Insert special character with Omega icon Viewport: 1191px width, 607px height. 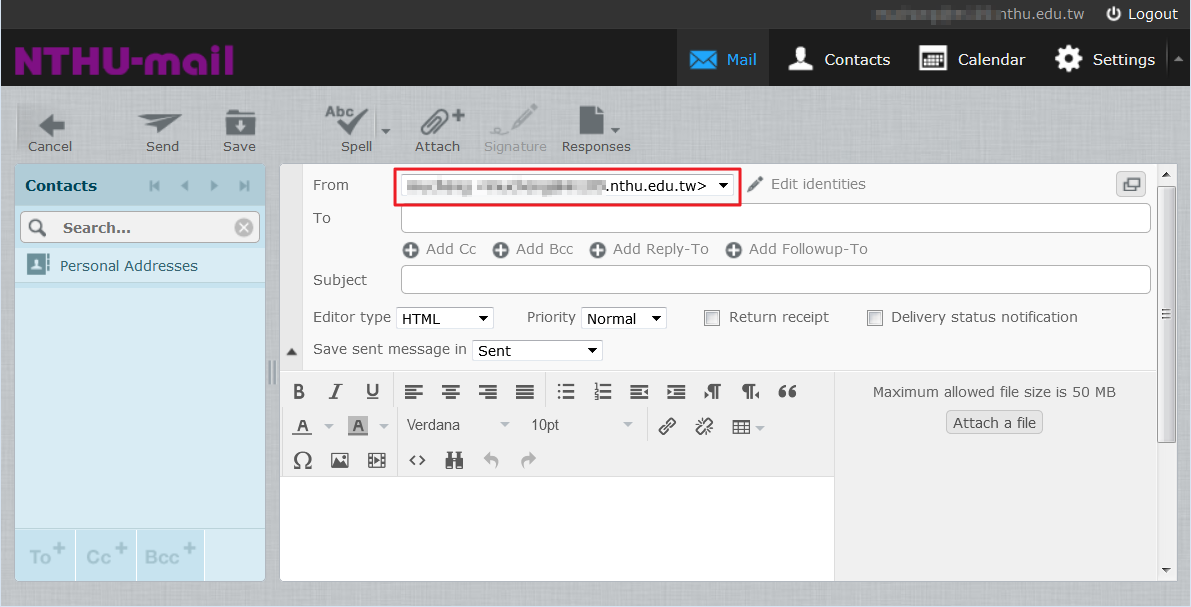pos(302,460)
